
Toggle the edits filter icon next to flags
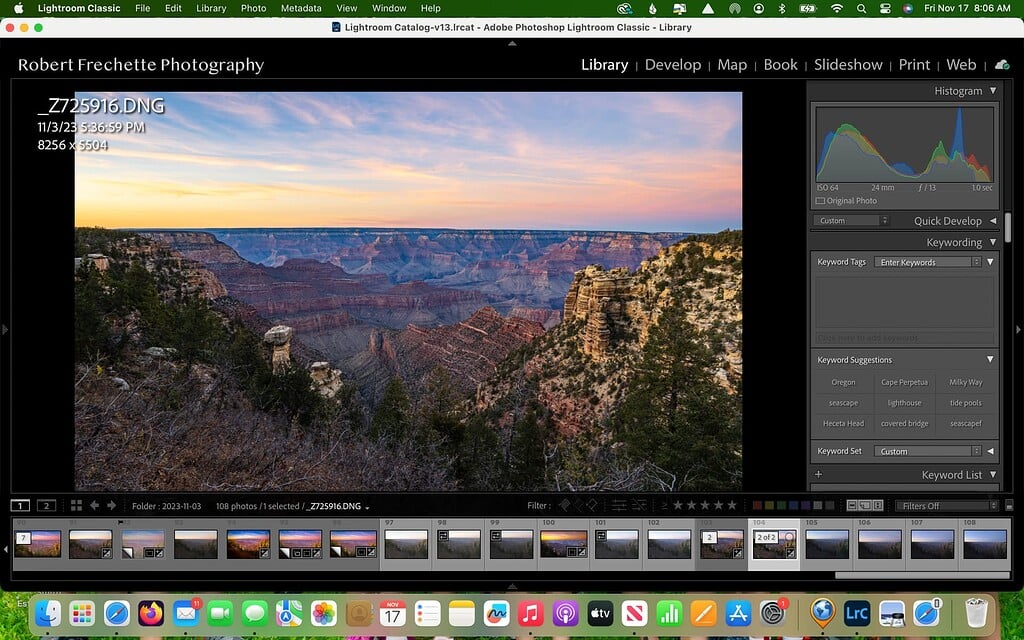tap(618, 505)
